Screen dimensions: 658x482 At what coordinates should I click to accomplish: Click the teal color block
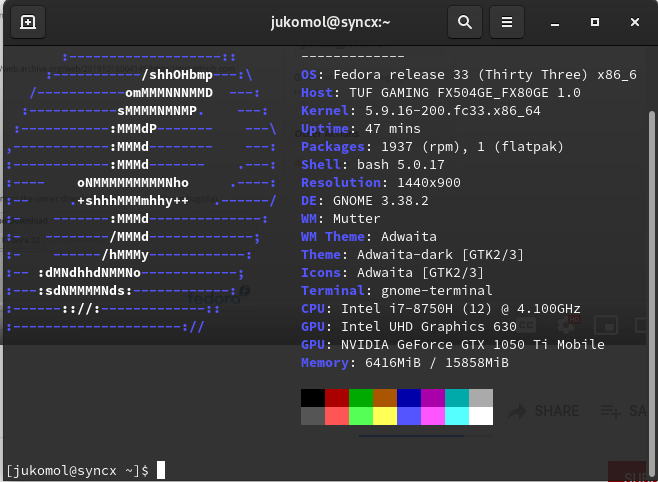point(457,398)
